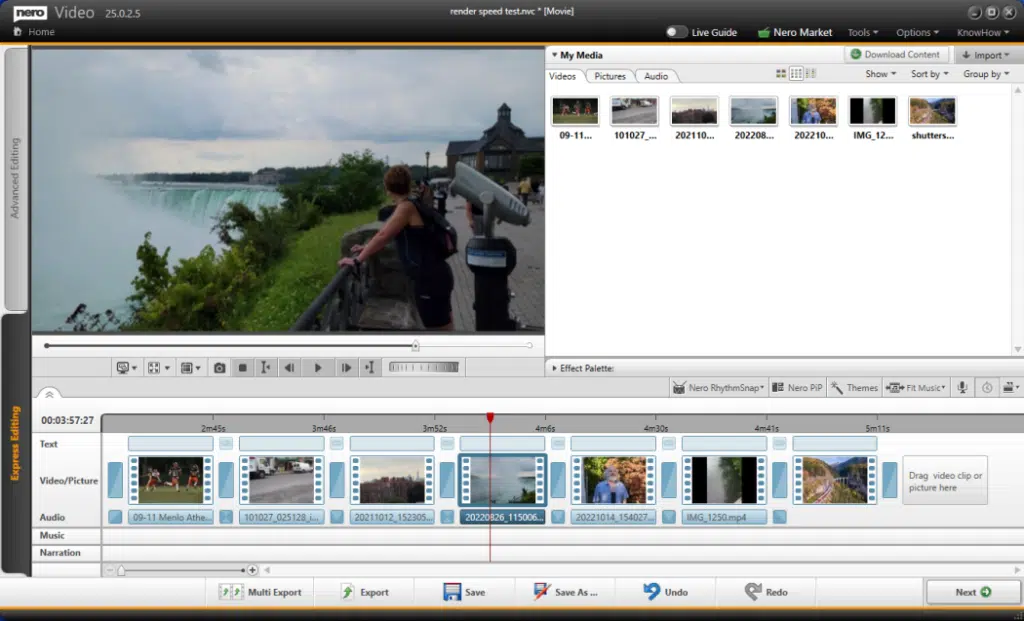Open the Group by dropdown
The width and height of the screenshot is (1024, 621).
click(x=986, y=74)
